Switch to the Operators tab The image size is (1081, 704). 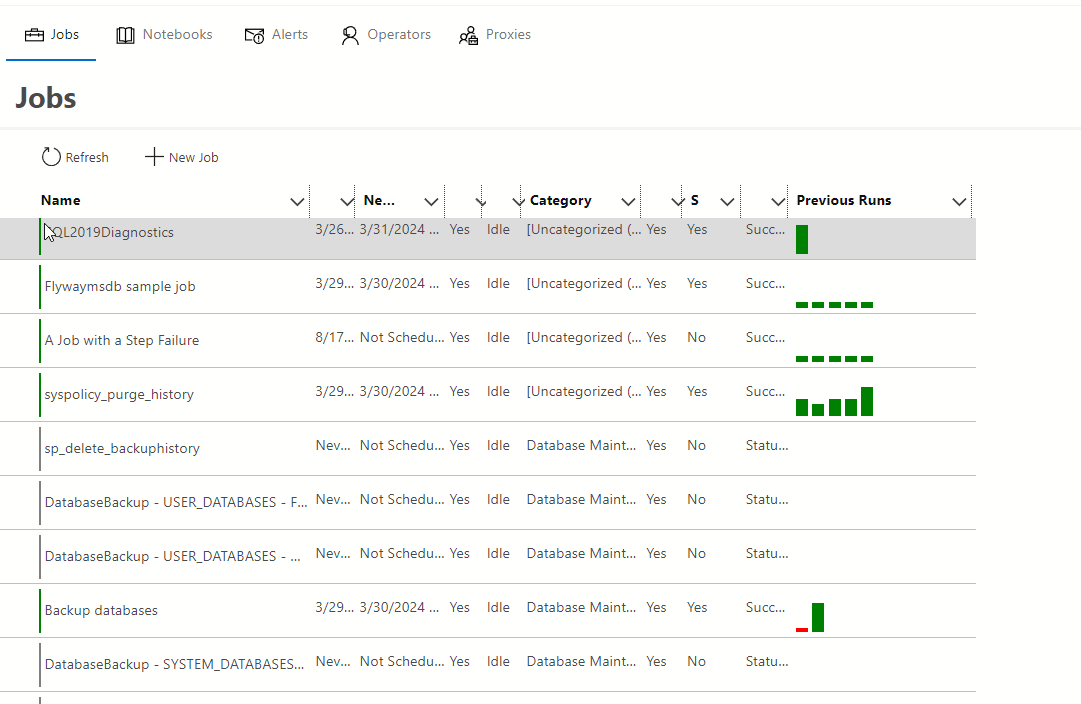click(x=398, y=35)
